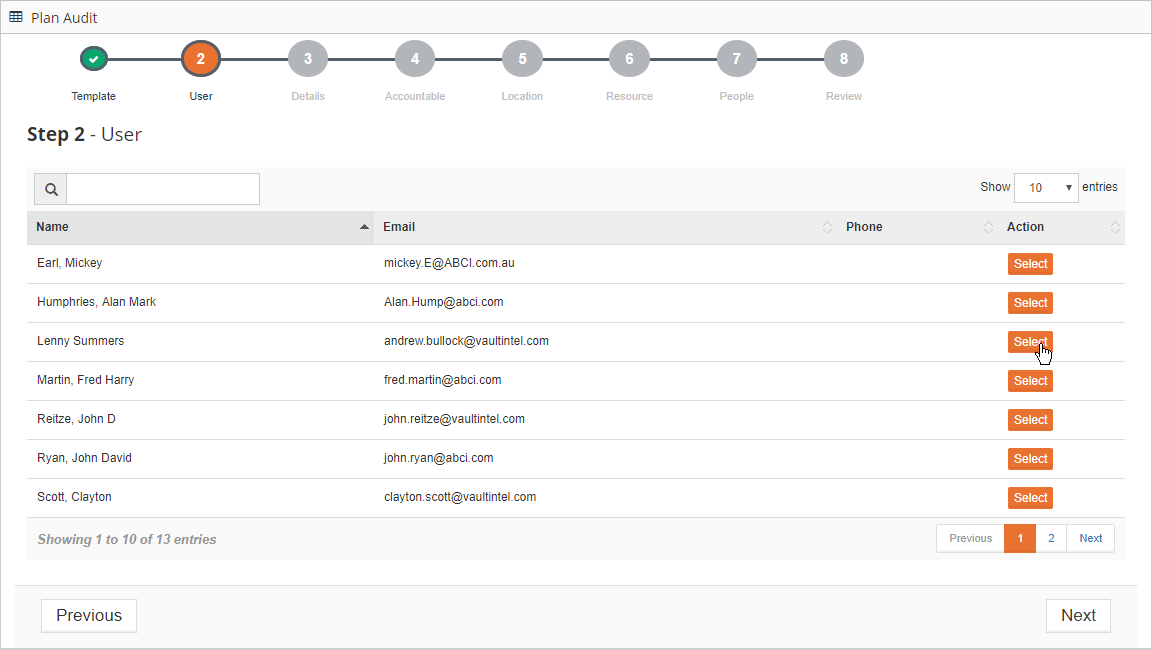Click the large Next wizard button

(1078, 615)
